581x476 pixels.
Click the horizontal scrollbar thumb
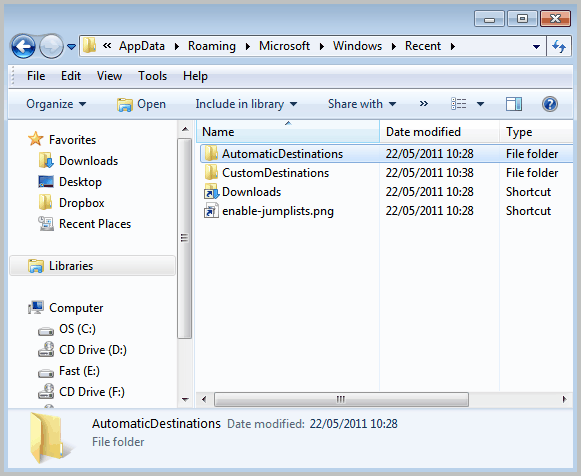341,399
